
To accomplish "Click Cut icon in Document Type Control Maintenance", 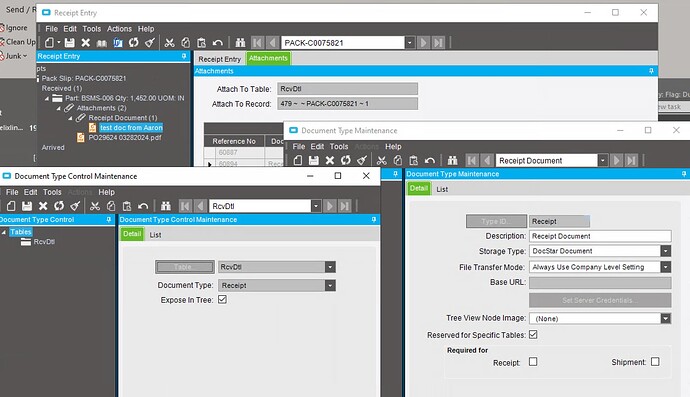I will click(x=95, y=206).
